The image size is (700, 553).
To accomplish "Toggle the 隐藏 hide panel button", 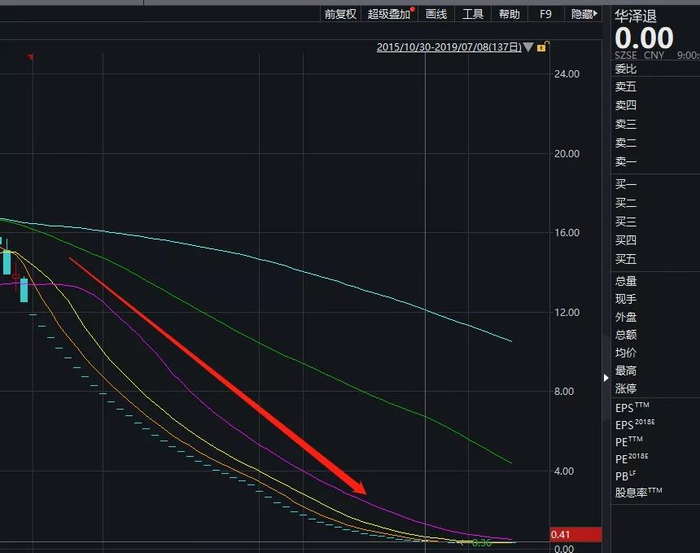I will tap(583, 14).
